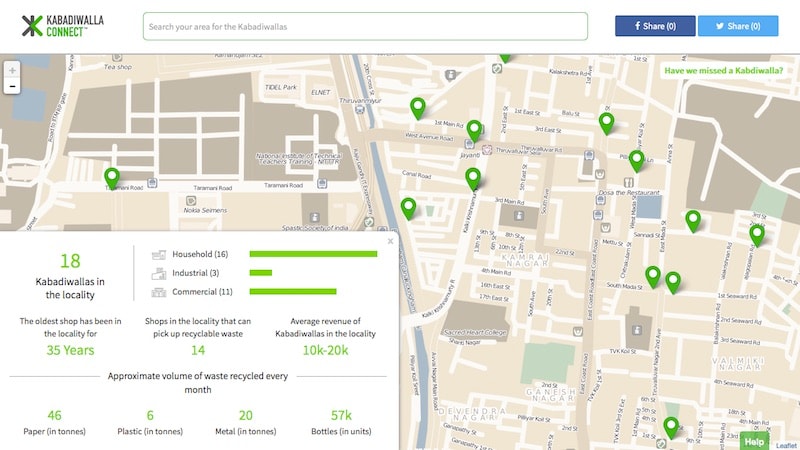Click the '35 Years' oldest shop value
Viewport: 800px width, 450px height.
(x=70, y=350)
